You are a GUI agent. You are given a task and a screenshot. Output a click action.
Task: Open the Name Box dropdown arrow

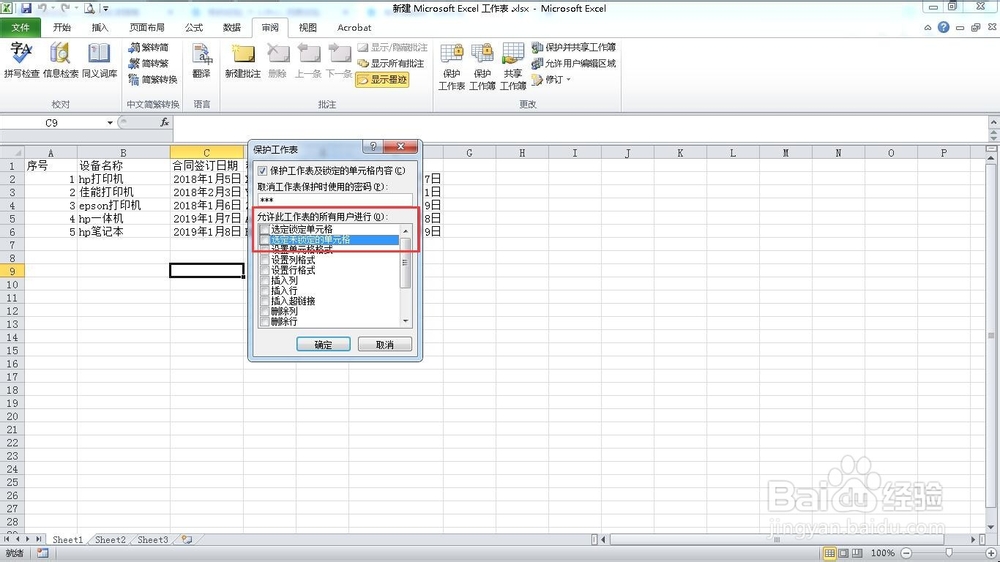(x=110, y=122)
